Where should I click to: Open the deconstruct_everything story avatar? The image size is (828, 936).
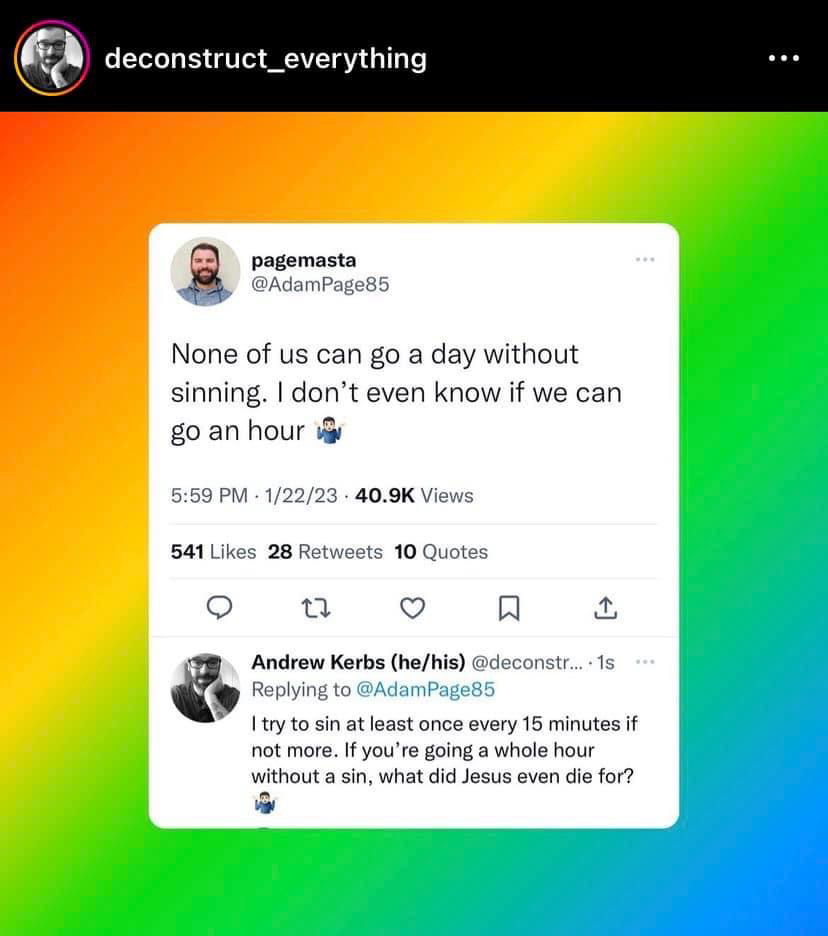tap(52, 58)
